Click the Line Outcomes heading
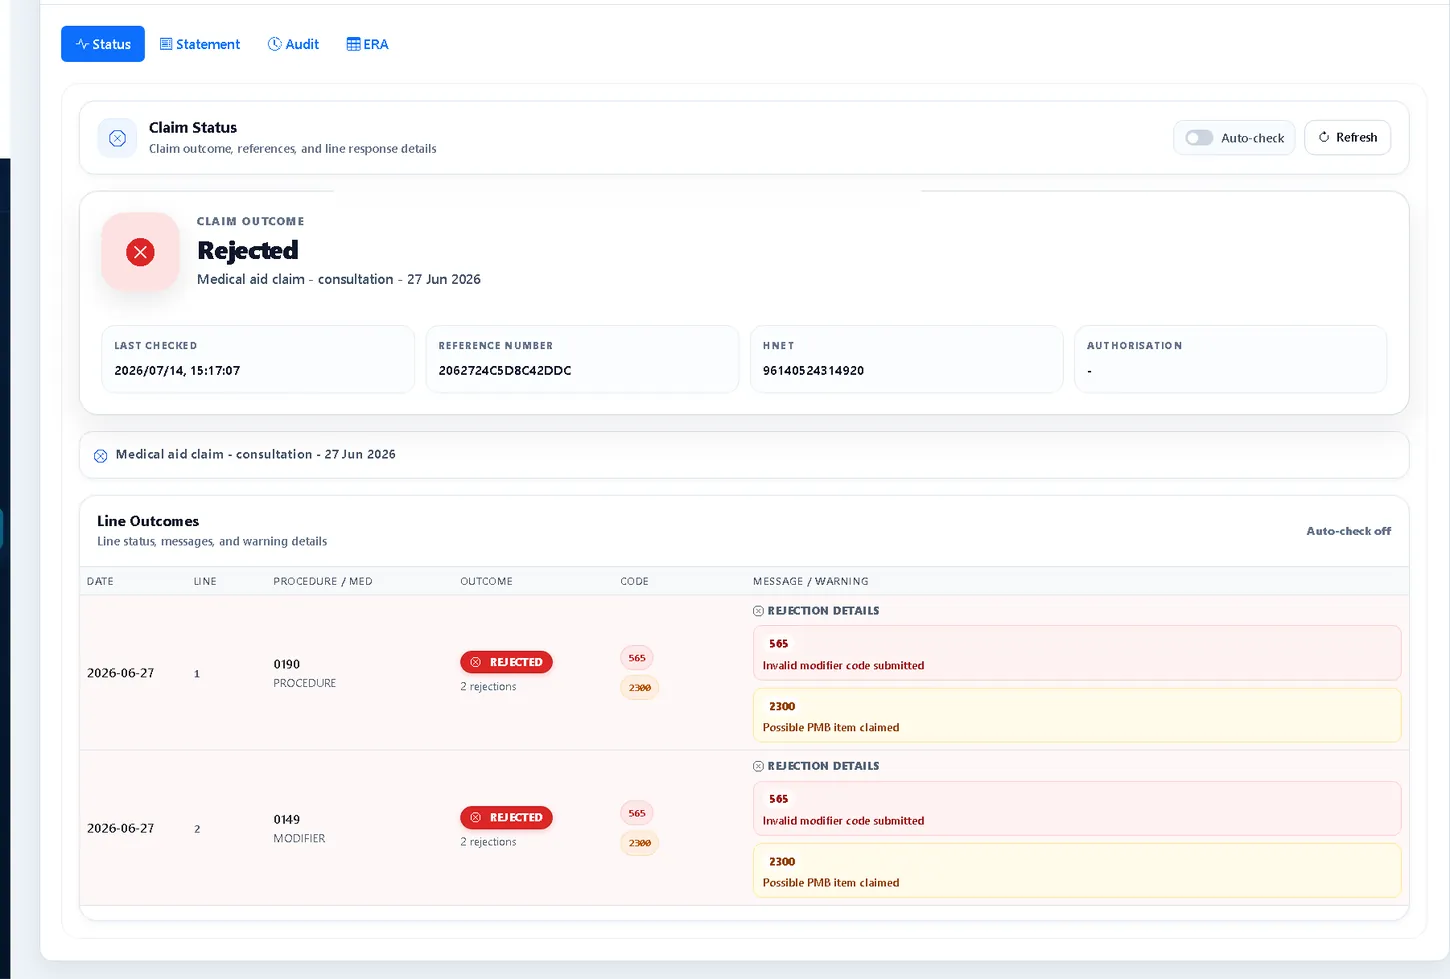This screenshot has height=979, width=1450. pos(148,521)
